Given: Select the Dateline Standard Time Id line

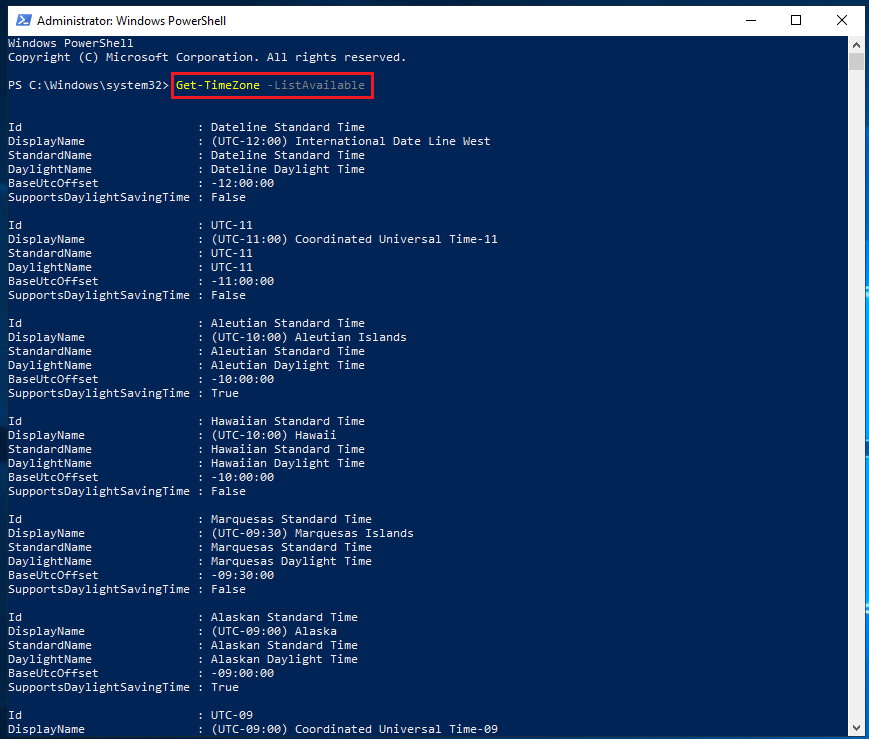Looking at the screenshot, I should point(287,126).
